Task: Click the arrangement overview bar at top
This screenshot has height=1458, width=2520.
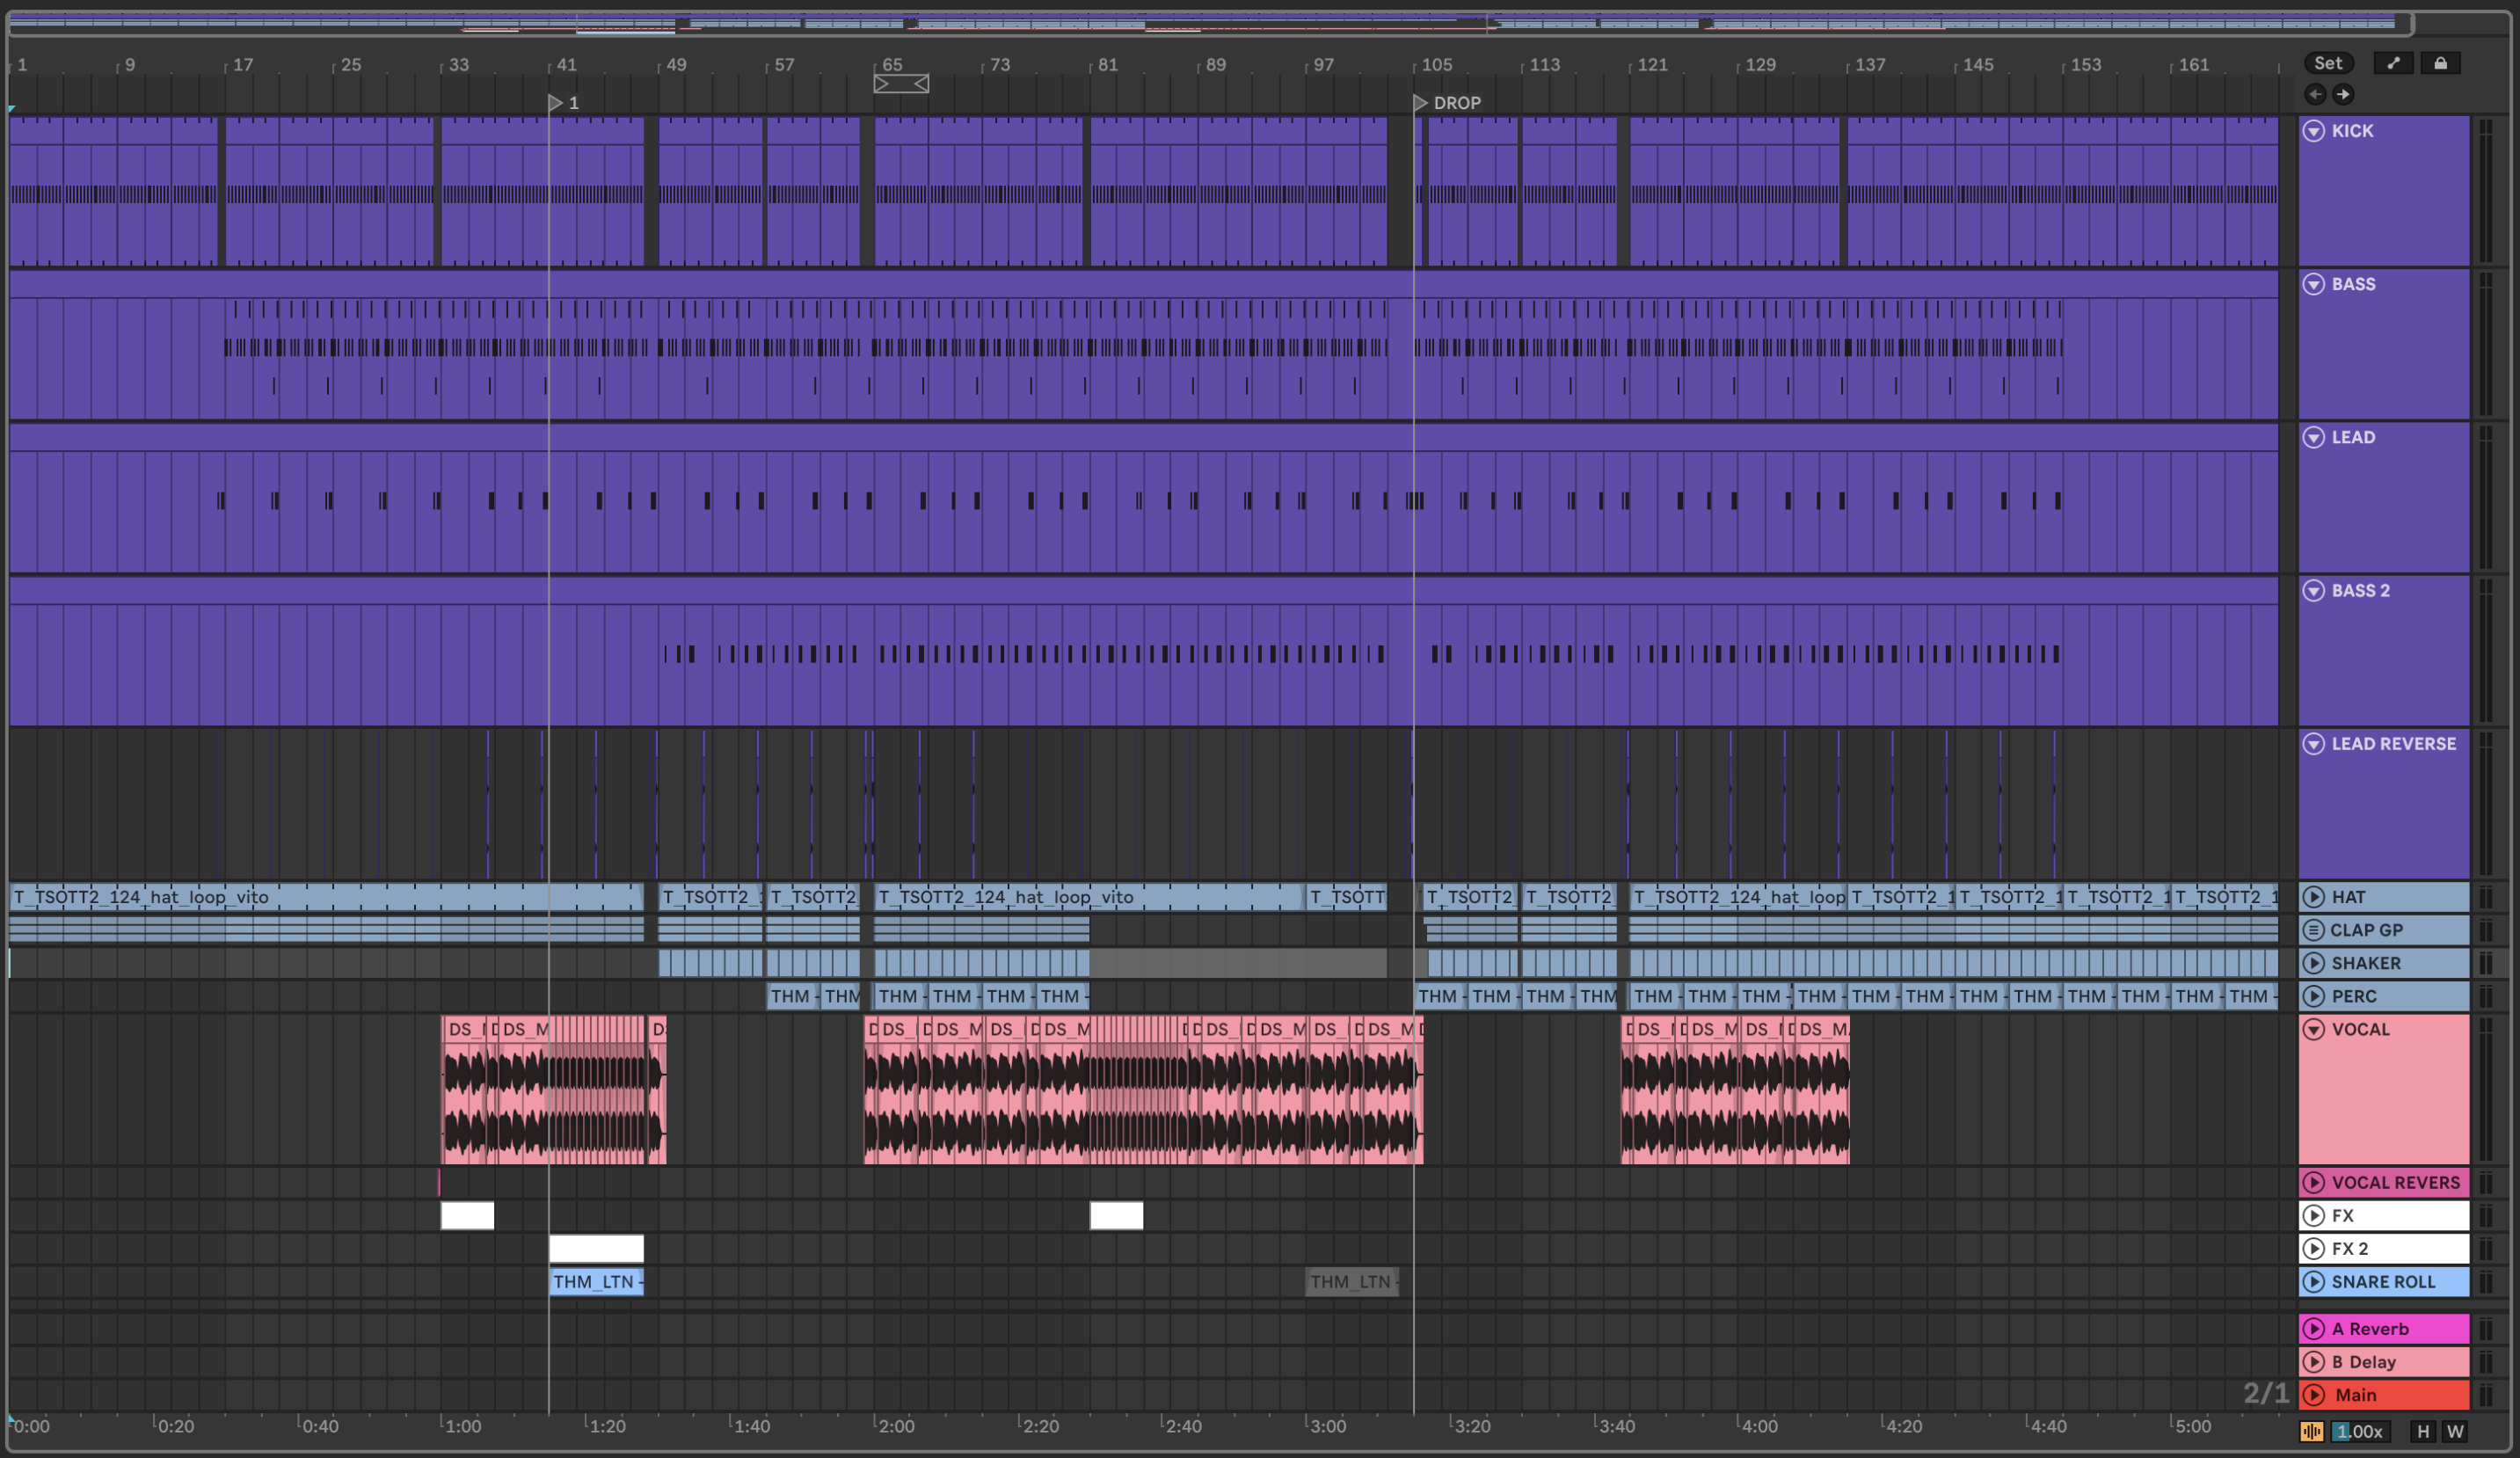Action: tap(1211, 23)
